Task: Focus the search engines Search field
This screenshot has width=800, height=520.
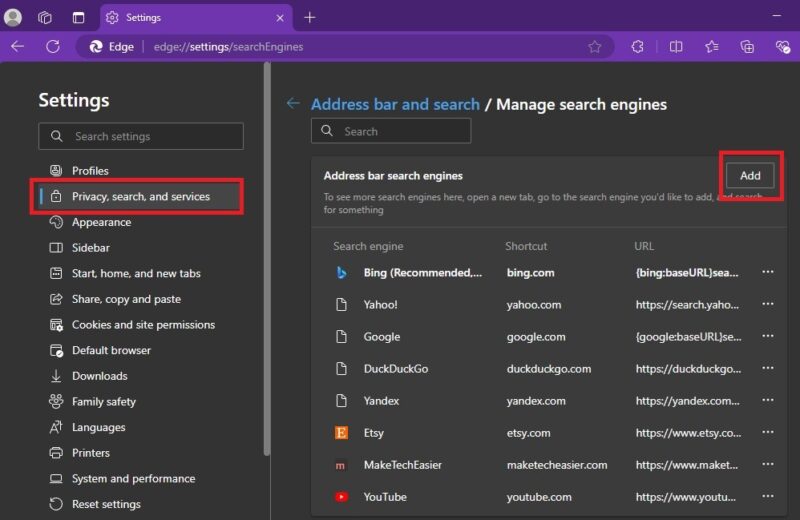Action: tap(391, 131)
